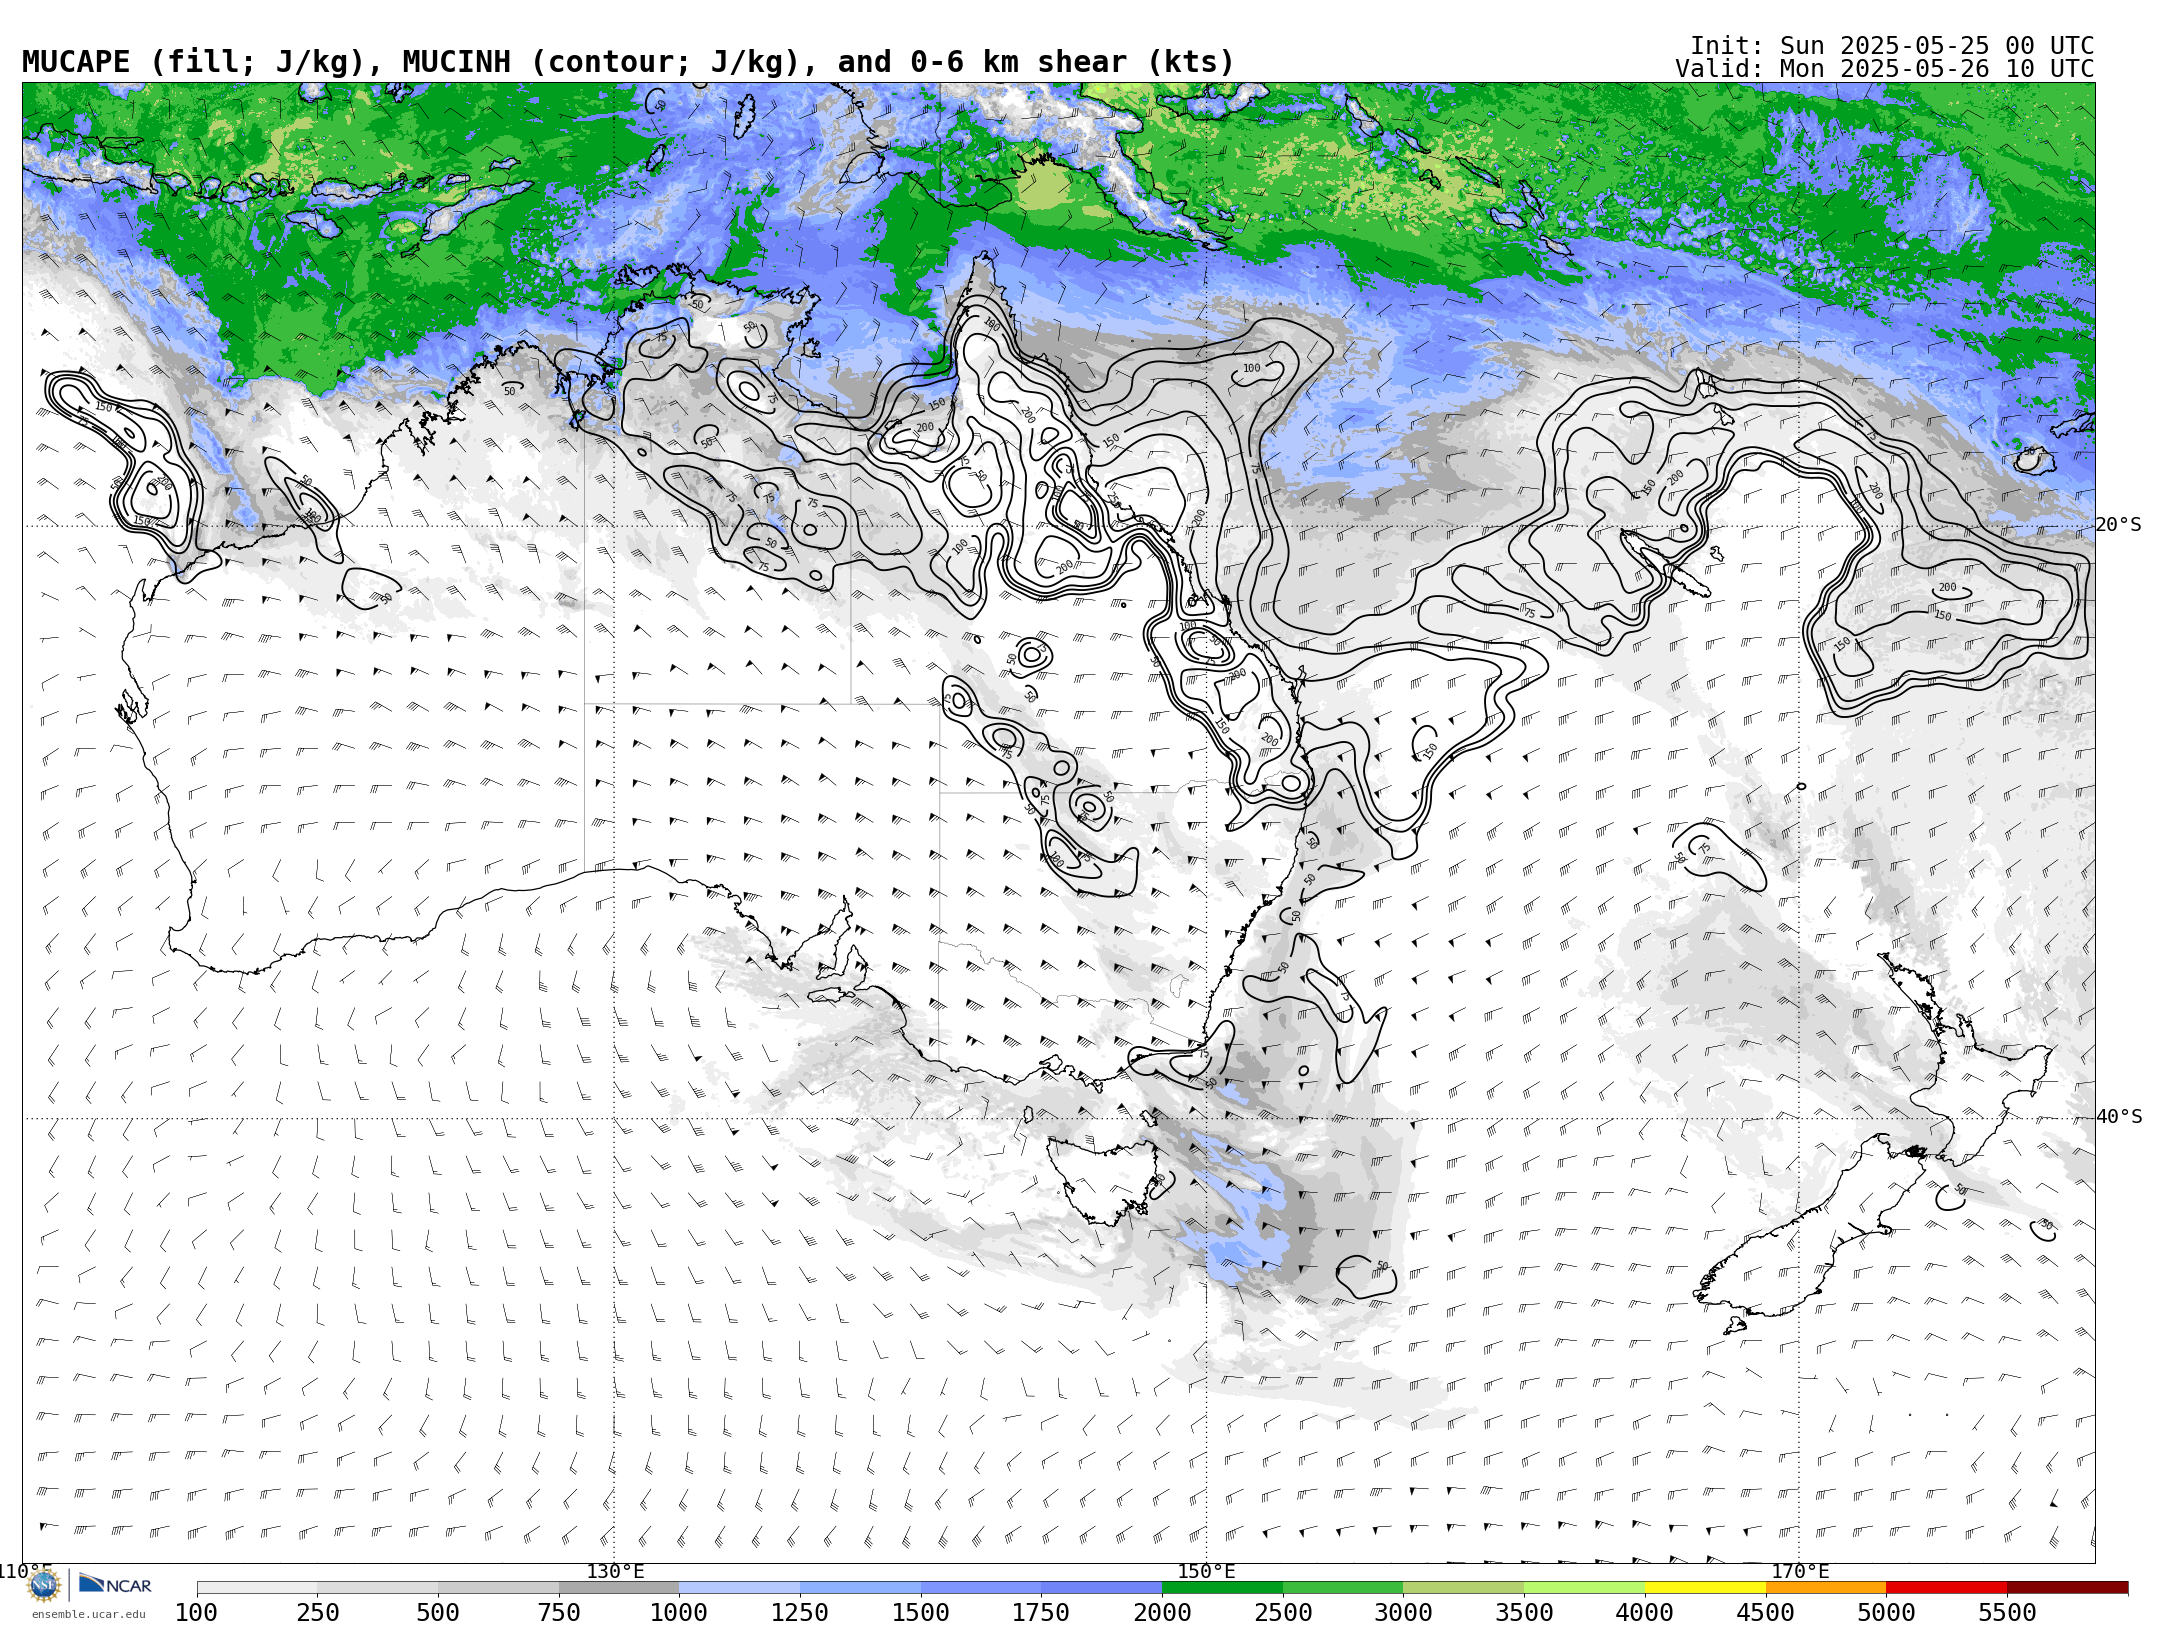Pick the gray 750–1000 colorbar swatch
Image resolution: width=2160 pixels, height=1626 pixels.
[619, 1588]
